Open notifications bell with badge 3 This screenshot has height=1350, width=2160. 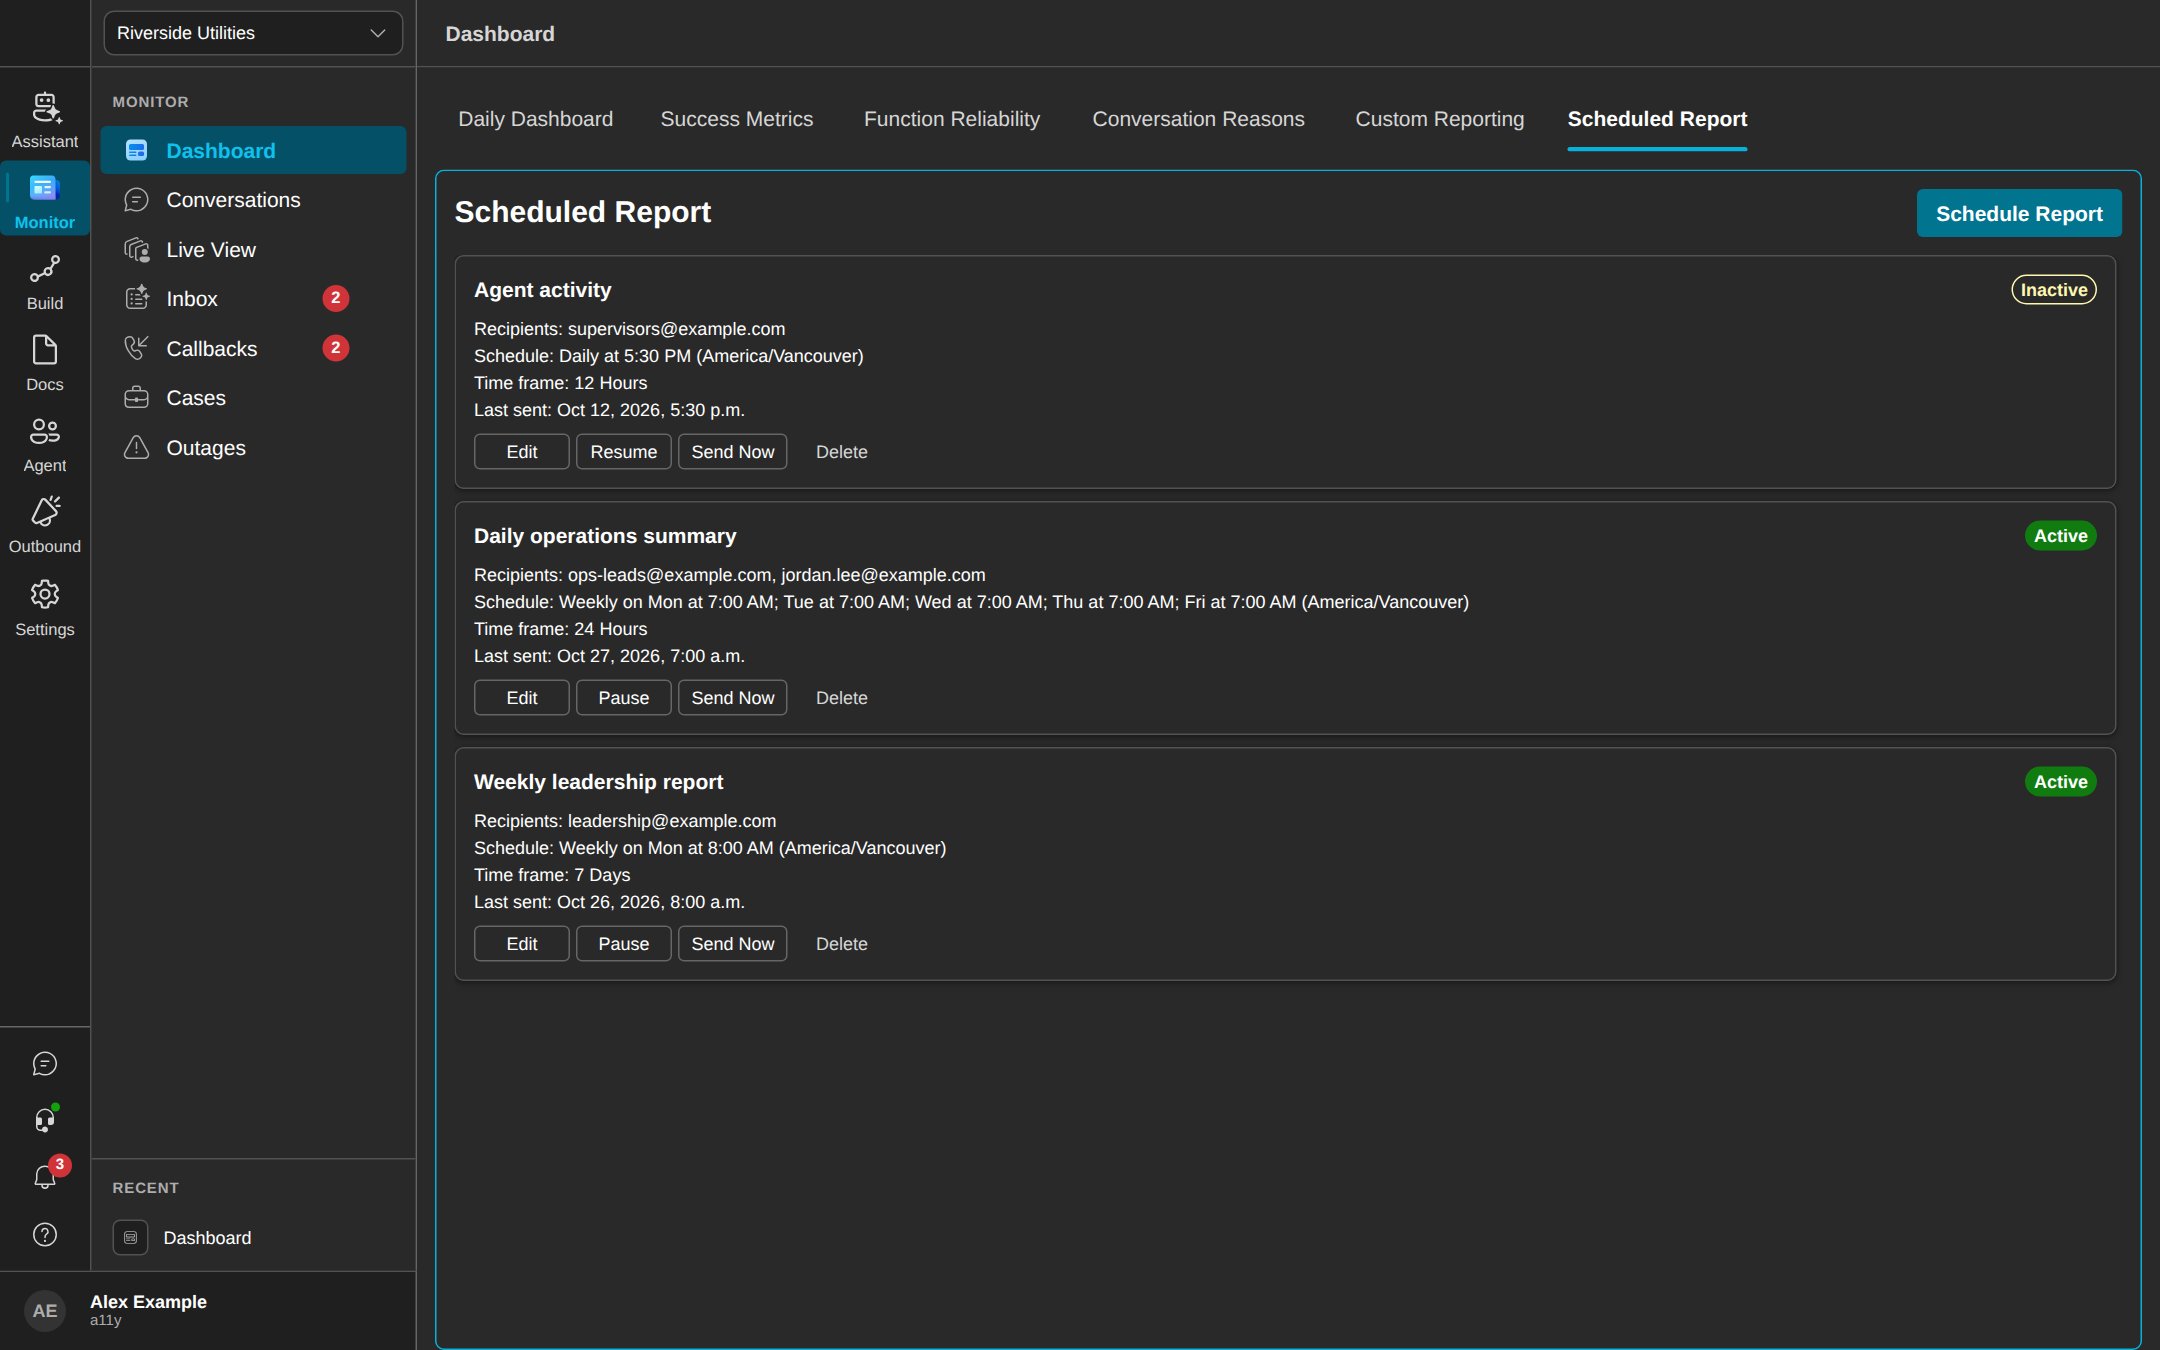46,1176
